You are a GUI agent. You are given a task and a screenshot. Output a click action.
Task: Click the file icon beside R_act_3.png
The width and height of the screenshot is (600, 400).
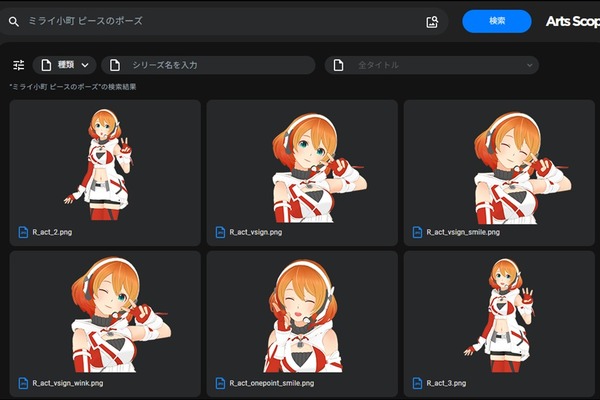417,383
